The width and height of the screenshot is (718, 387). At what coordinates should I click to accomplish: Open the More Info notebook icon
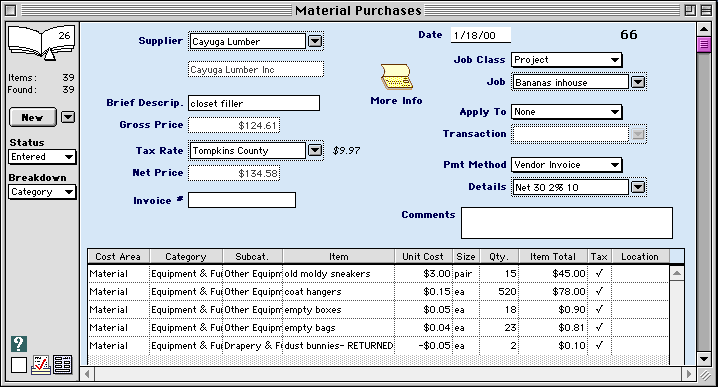click(x=397, y=77)
